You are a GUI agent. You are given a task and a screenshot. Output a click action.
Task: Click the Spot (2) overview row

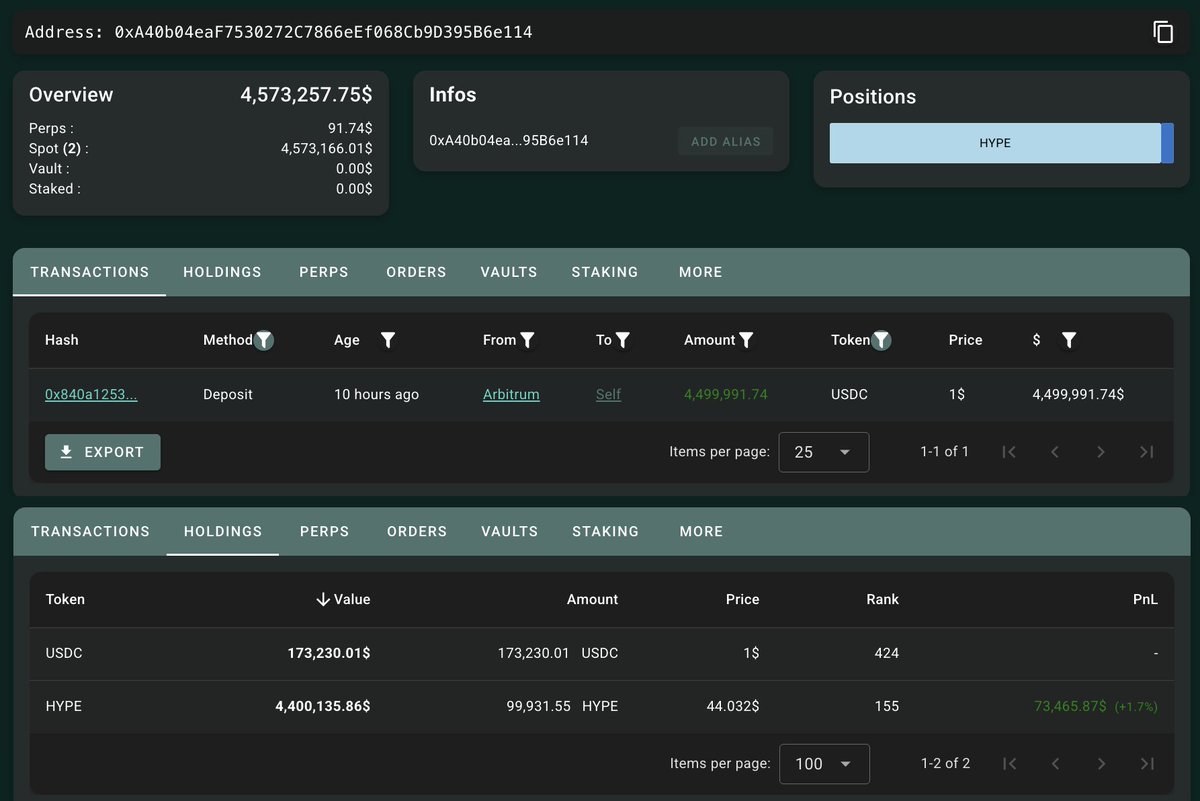click(x=201, y=149)
